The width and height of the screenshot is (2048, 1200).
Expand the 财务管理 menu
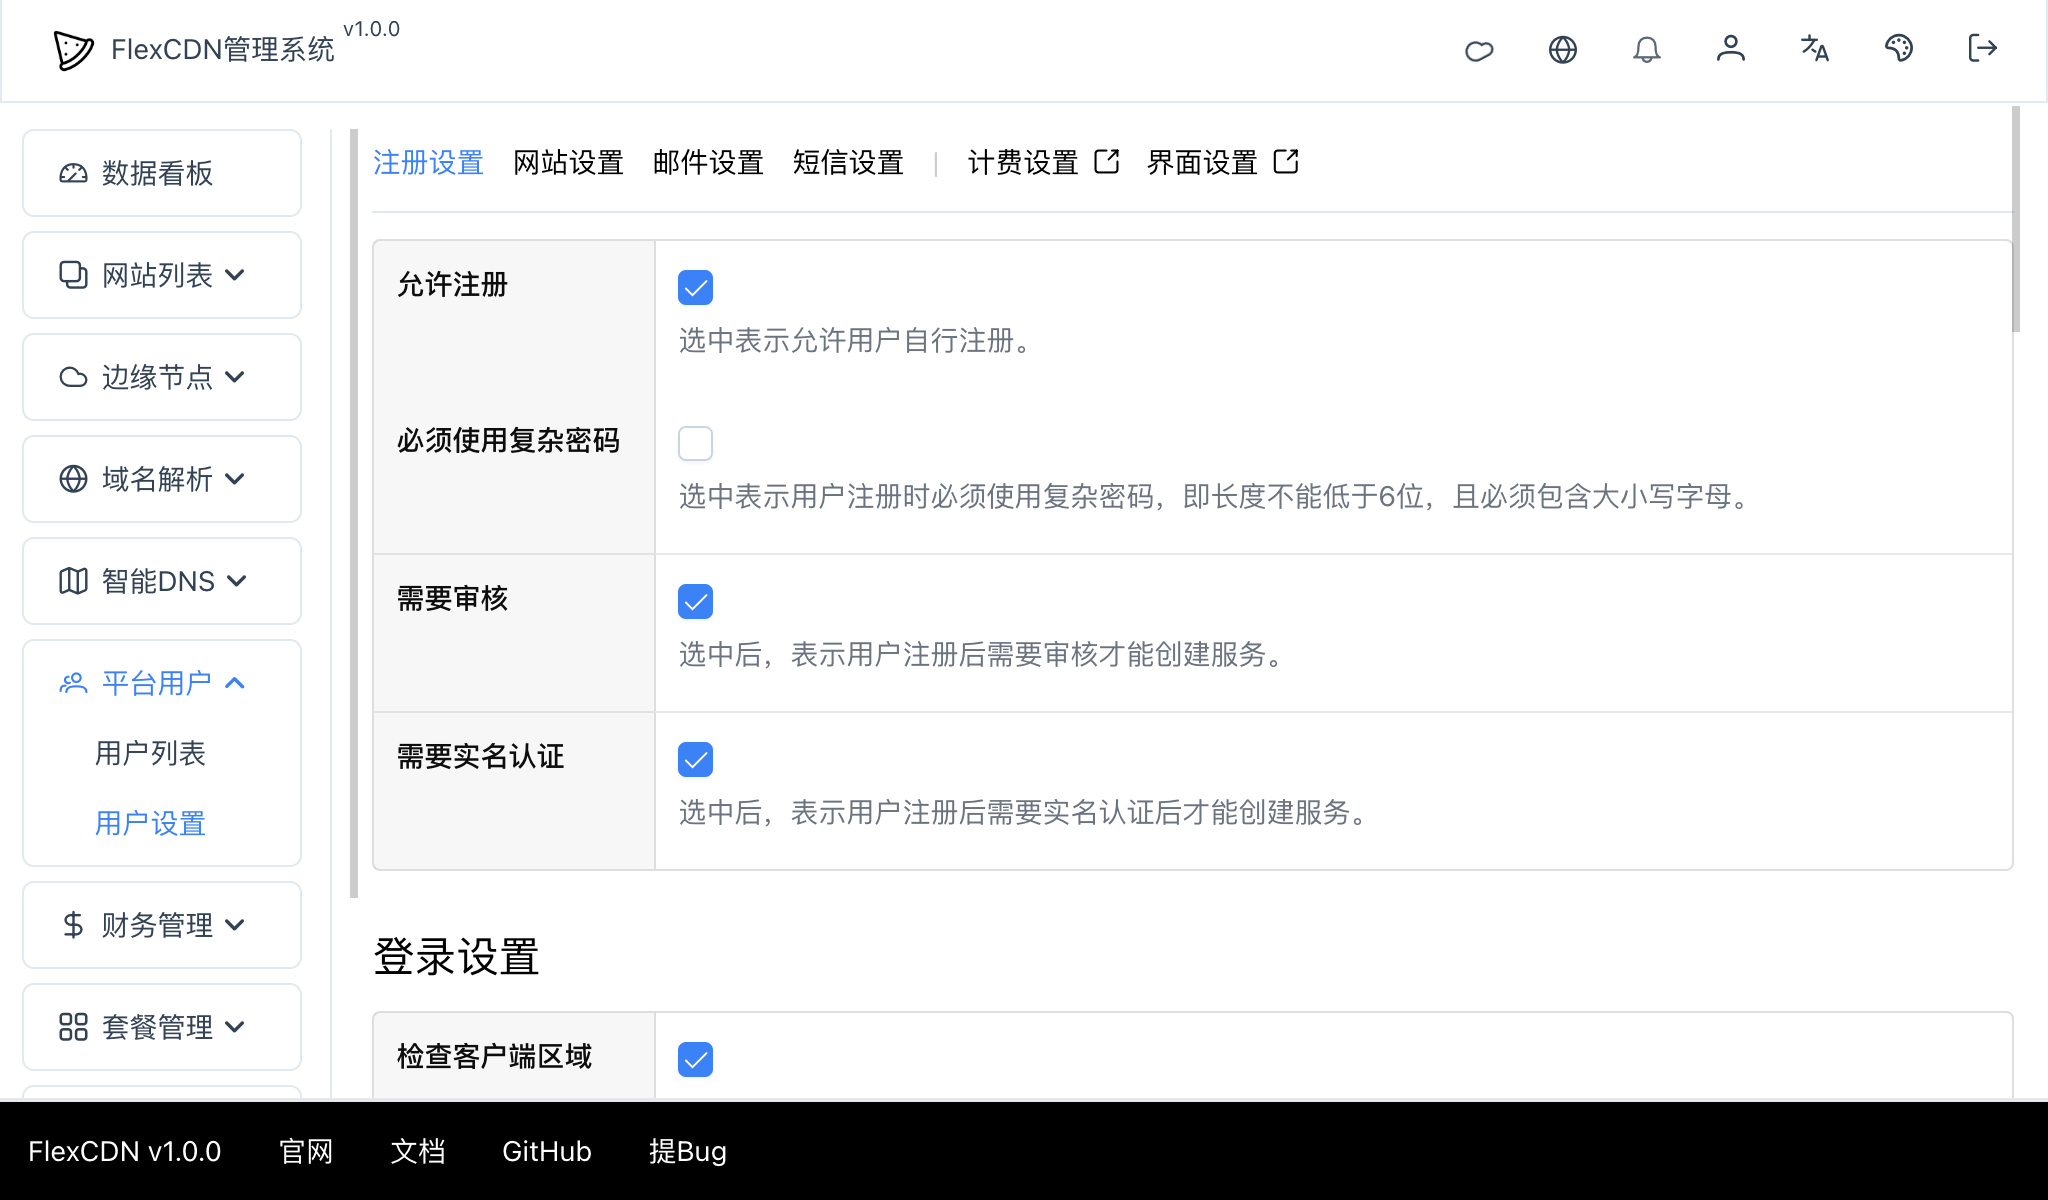(161, 925)
